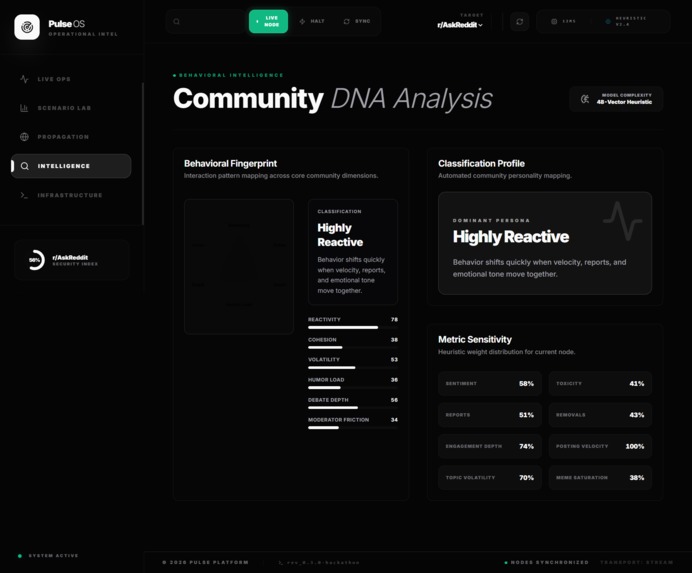Screen dimensions: 692x573
Task: Click the Behavioral Fingerprint heading
Action: click(x=230, y=164)
